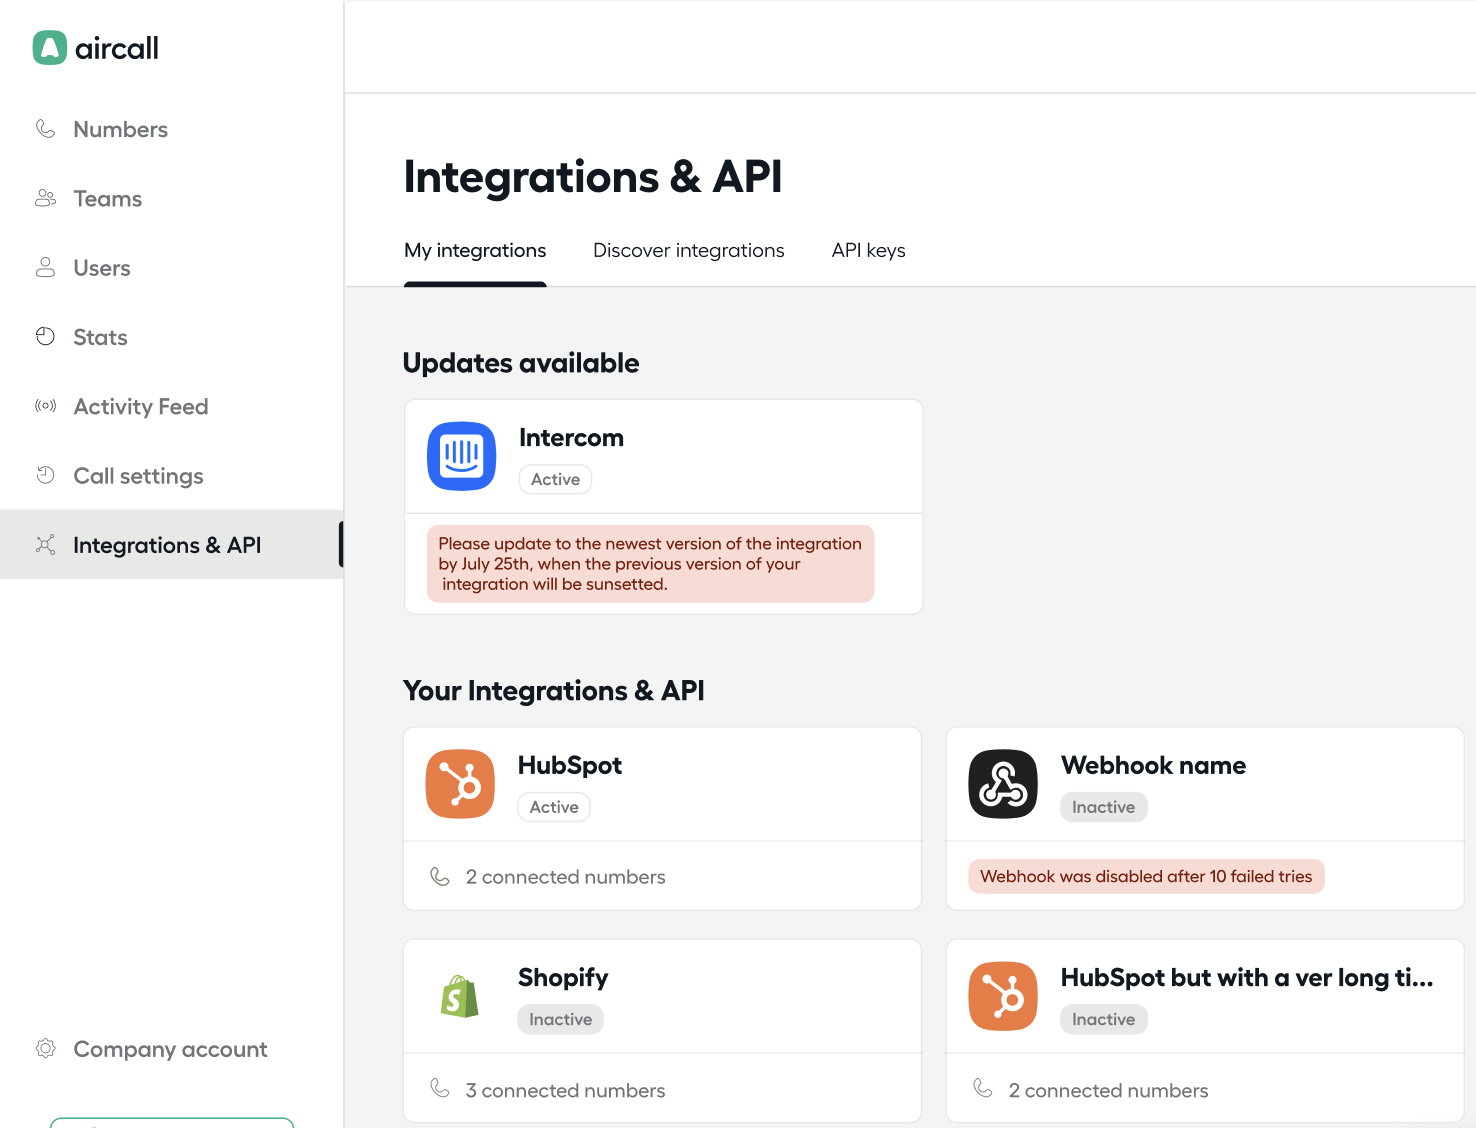Open the Discover integrations tab

tap(689, 250)
